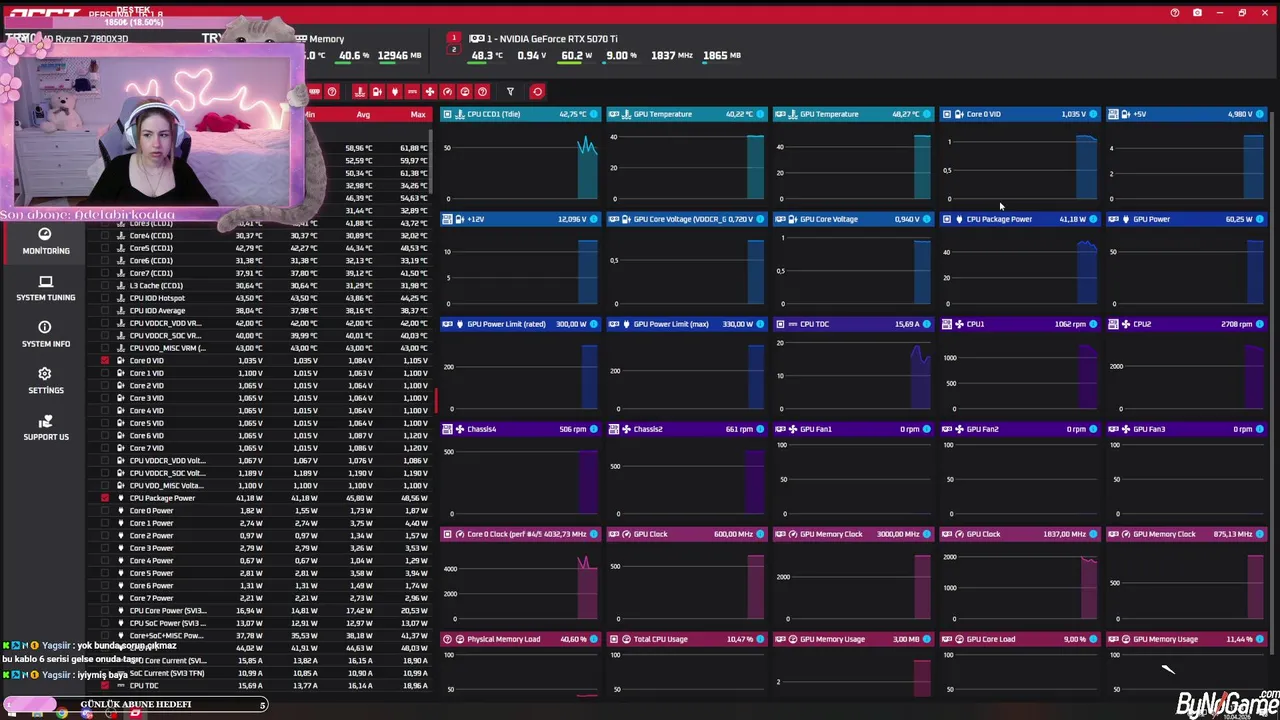The image size is (1280, 720).
Task: Take screenshot with title bar camera icon
Action: click(x=1197, y=13)
